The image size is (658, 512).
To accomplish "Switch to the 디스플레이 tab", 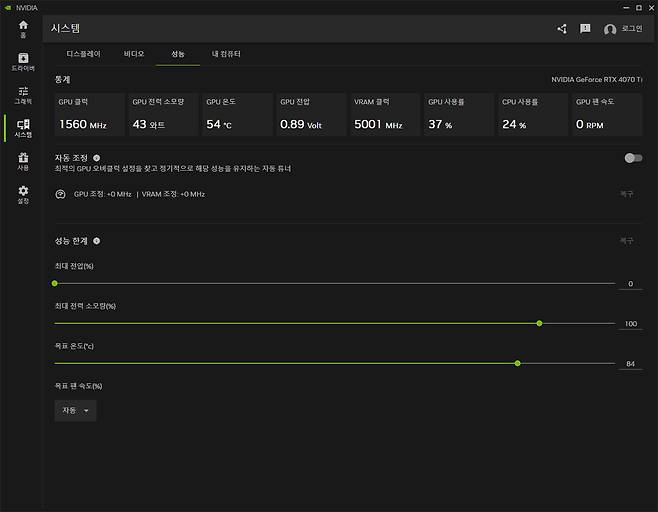I will tap(84, 53).
